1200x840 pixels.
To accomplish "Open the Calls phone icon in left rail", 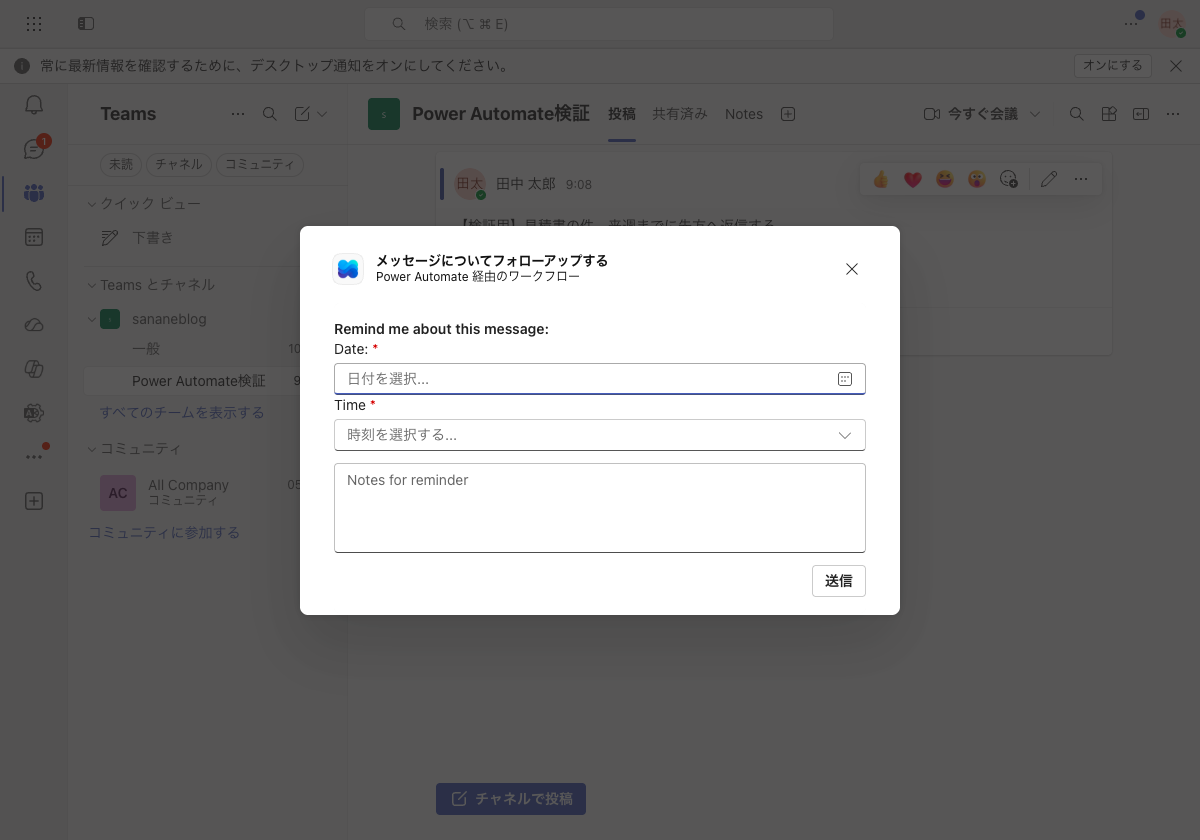I will coord(34,281).
